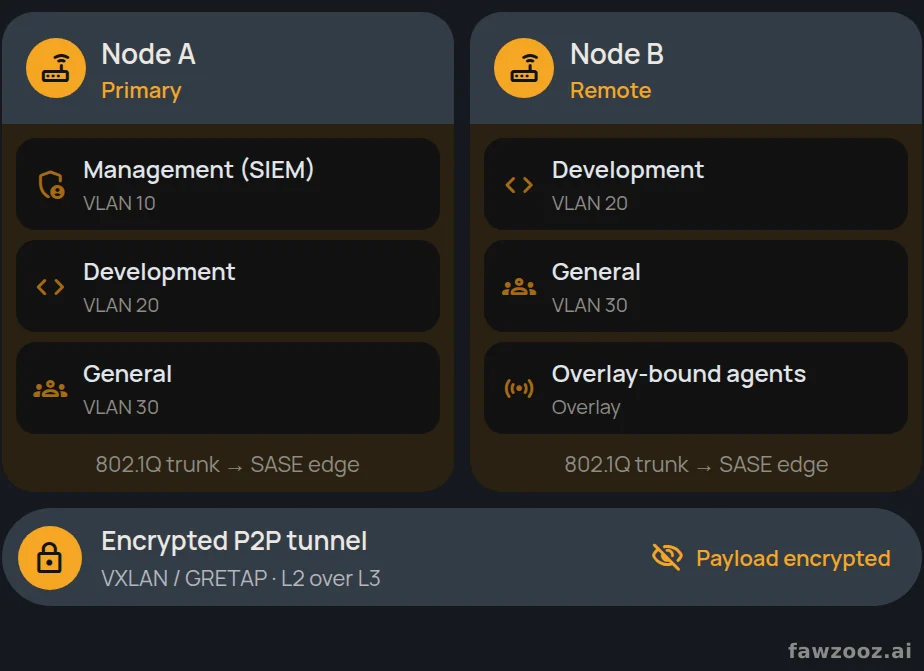Click the code brackets icon in Node B Development

pos(519,185)
